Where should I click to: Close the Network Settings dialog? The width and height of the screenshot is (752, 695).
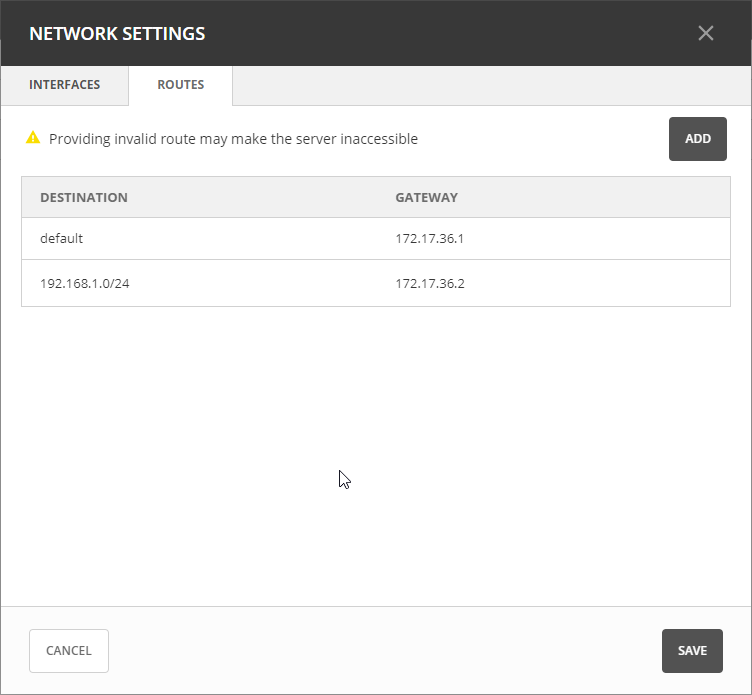[x=706, y=33]
